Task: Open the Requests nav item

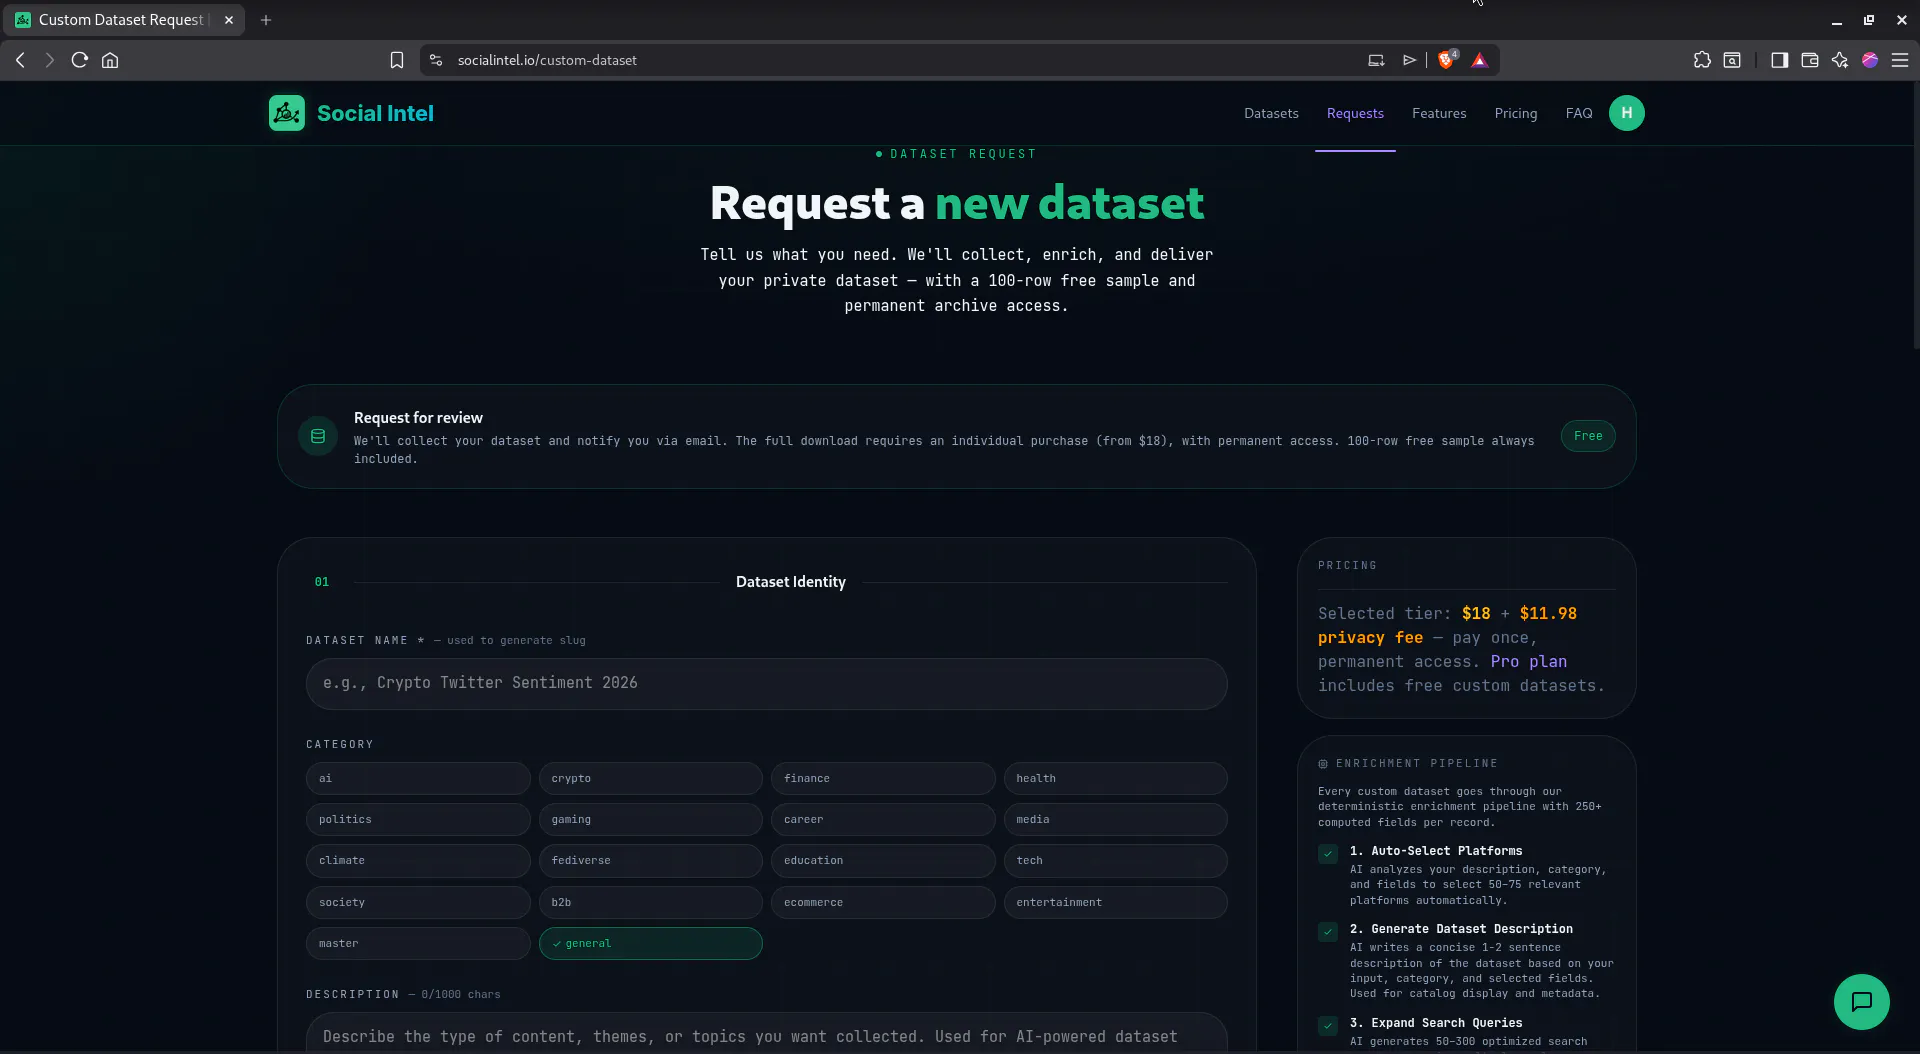Action: click(x=1355, y=113)
